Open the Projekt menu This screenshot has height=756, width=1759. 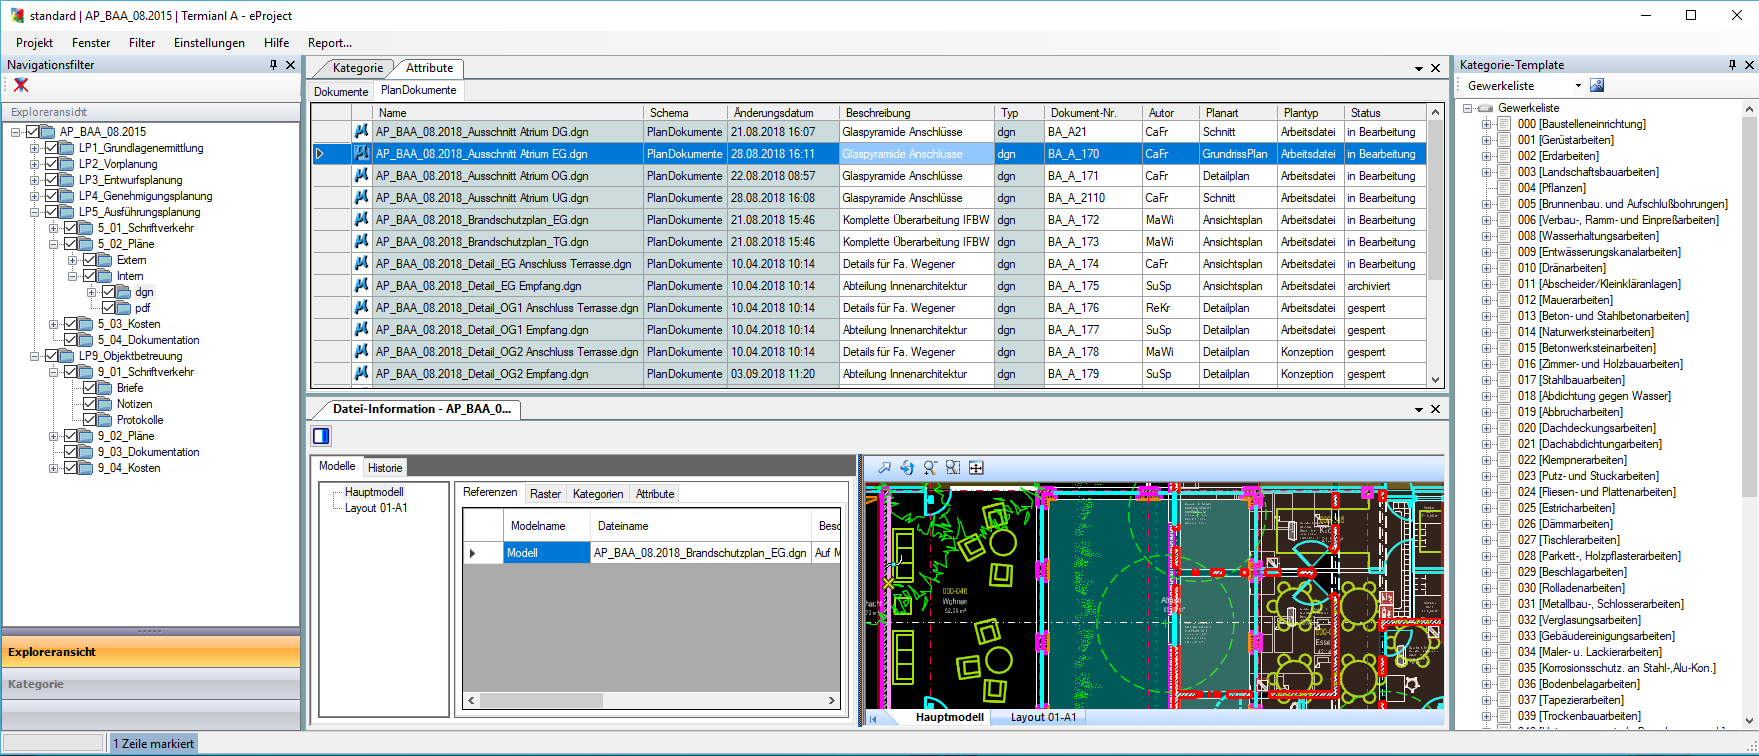35,43
